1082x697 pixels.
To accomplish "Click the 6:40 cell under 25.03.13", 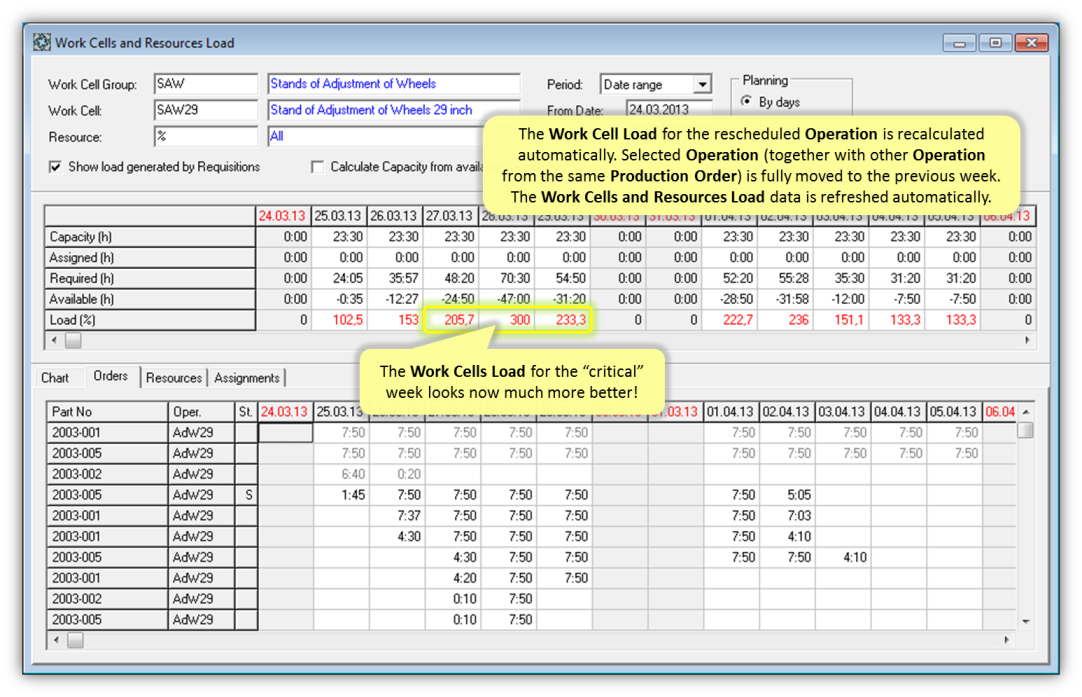I will tap(342, 474).
